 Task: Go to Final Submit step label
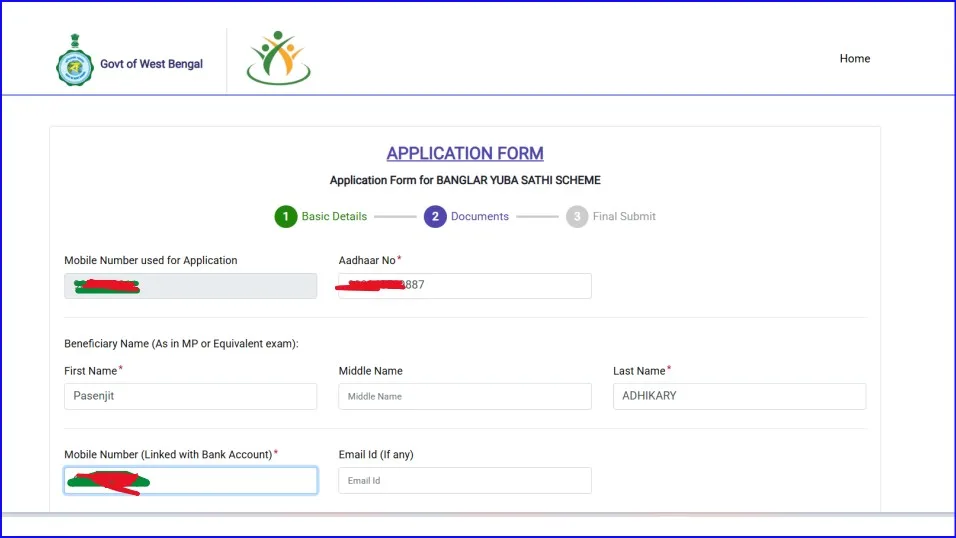click(x=624, y=217)
